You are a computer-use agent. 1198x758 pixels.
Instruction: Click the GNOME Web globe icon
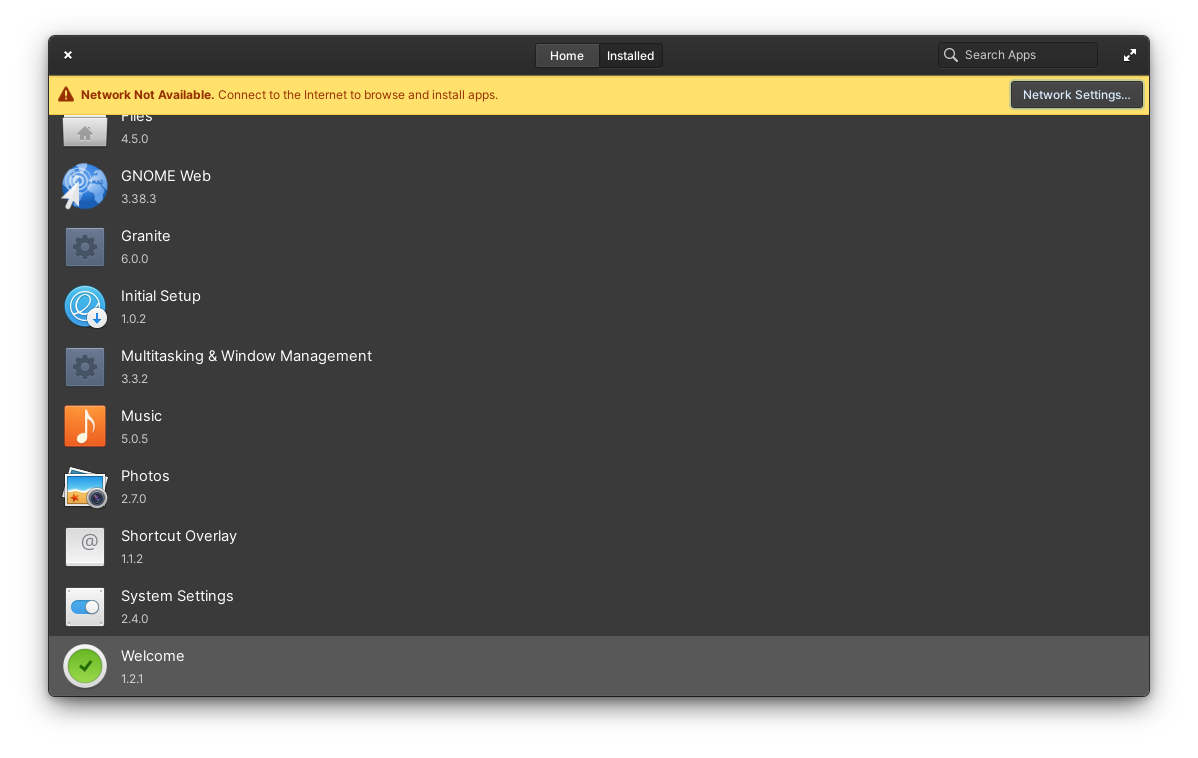coord(85,186)
